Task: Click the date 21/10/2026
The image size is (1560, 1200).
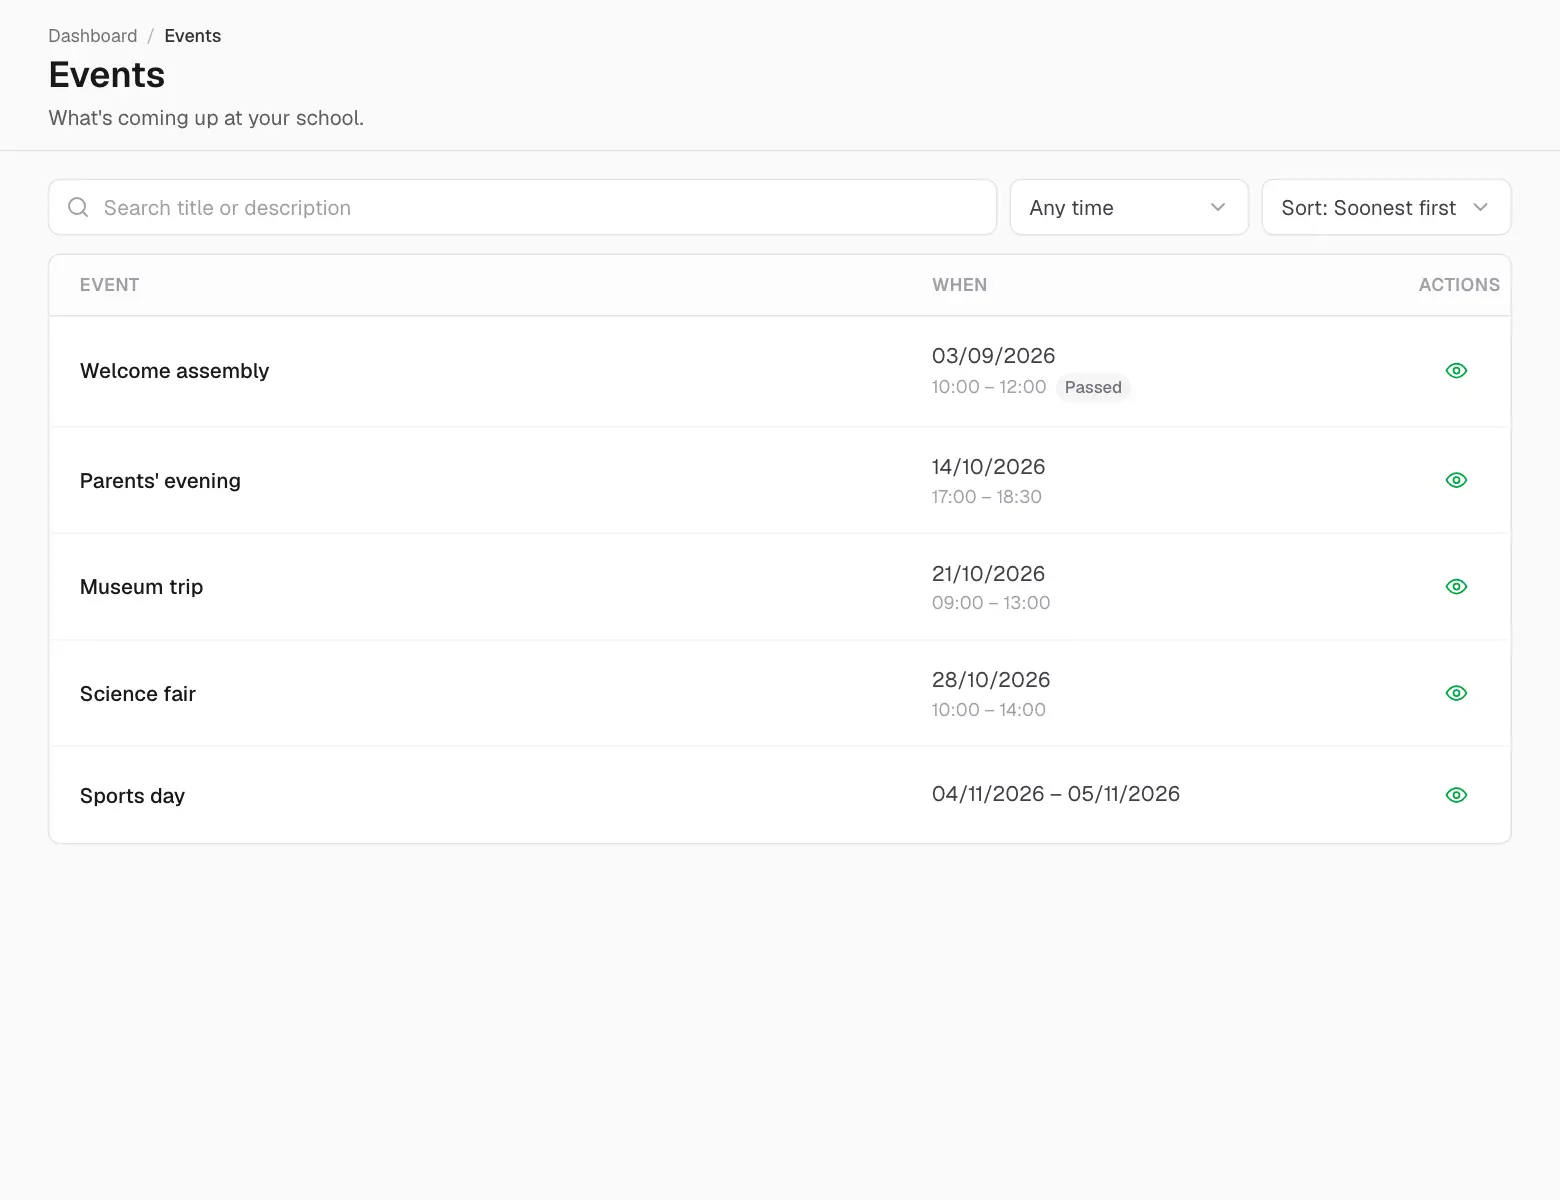Action: click(x=988, y=574)
